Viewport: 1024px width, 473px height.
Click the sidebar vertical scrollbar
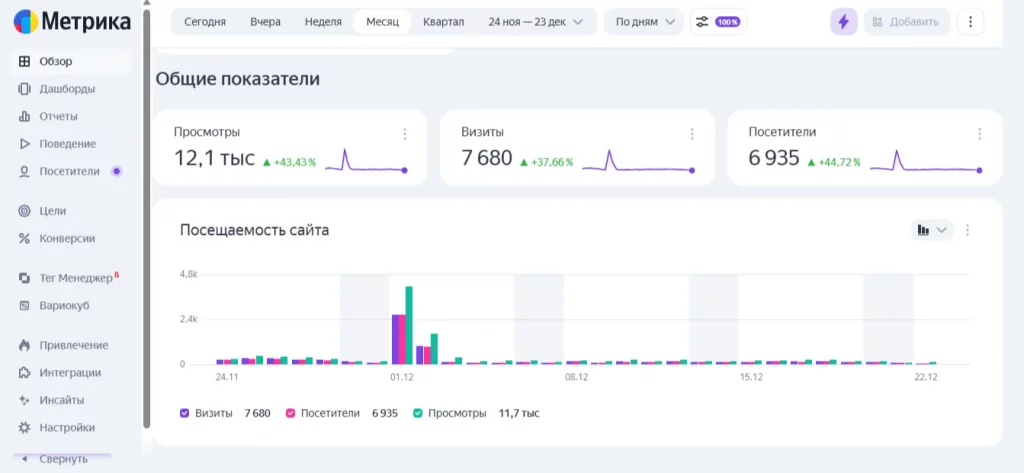pos(147,220)
